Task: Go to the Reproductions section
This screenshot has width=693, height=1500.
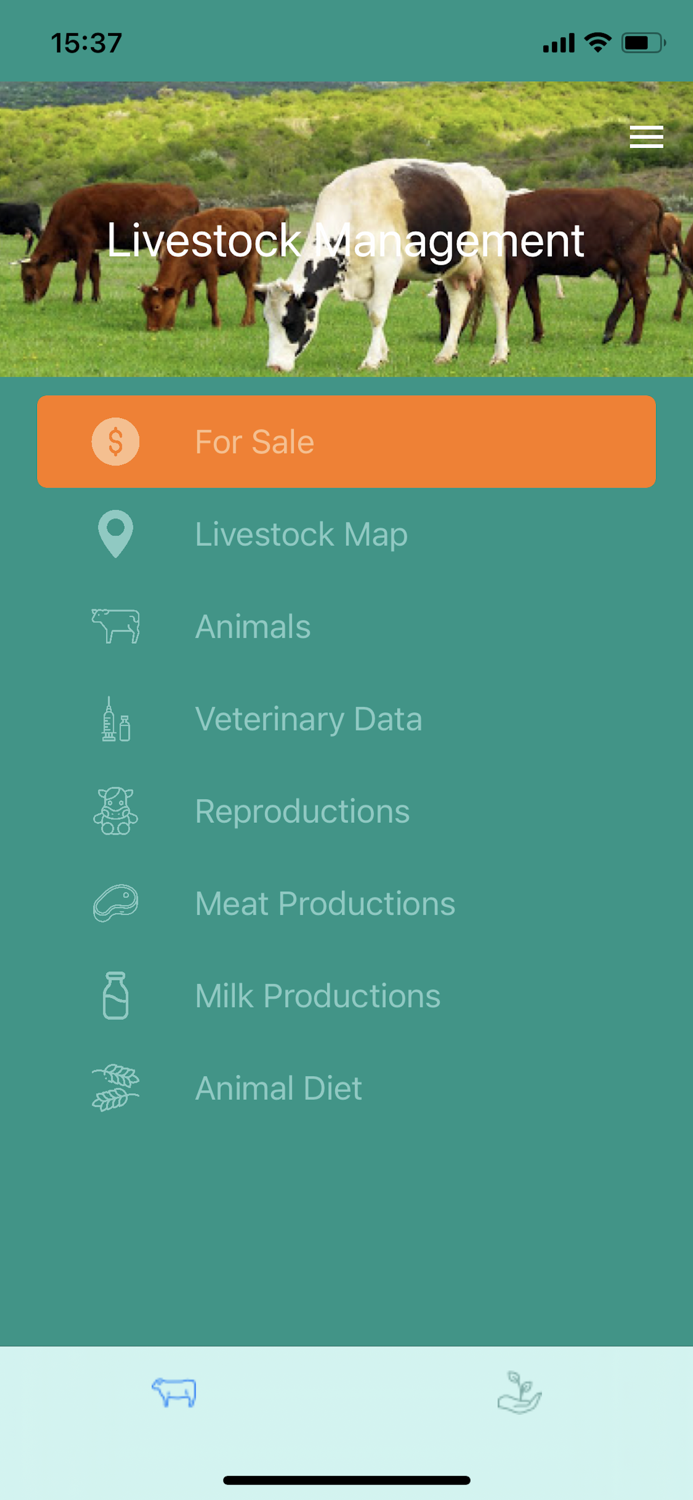Action: coord(302,811)
